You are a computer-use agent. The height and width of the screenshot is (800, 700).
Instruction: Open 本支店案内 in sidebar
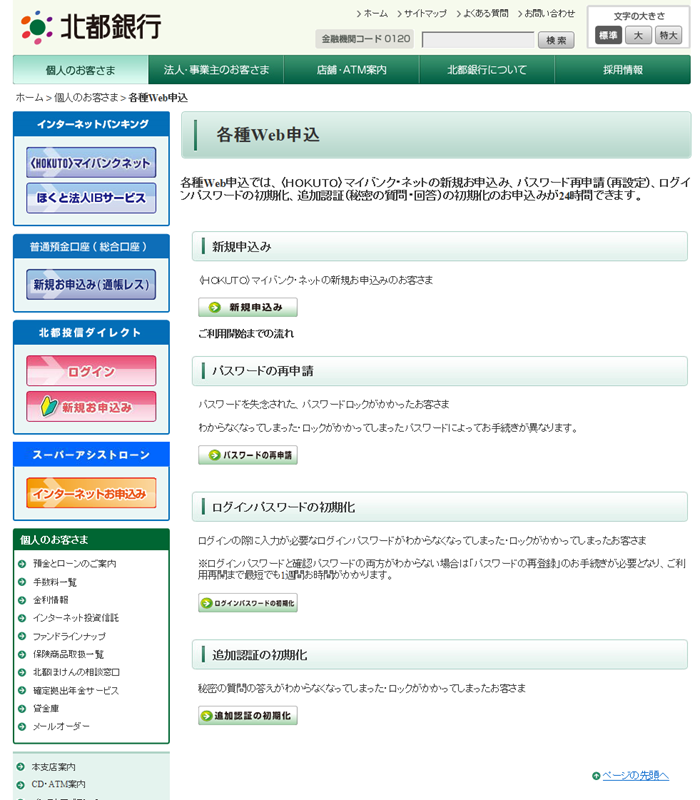click(53, 767)
